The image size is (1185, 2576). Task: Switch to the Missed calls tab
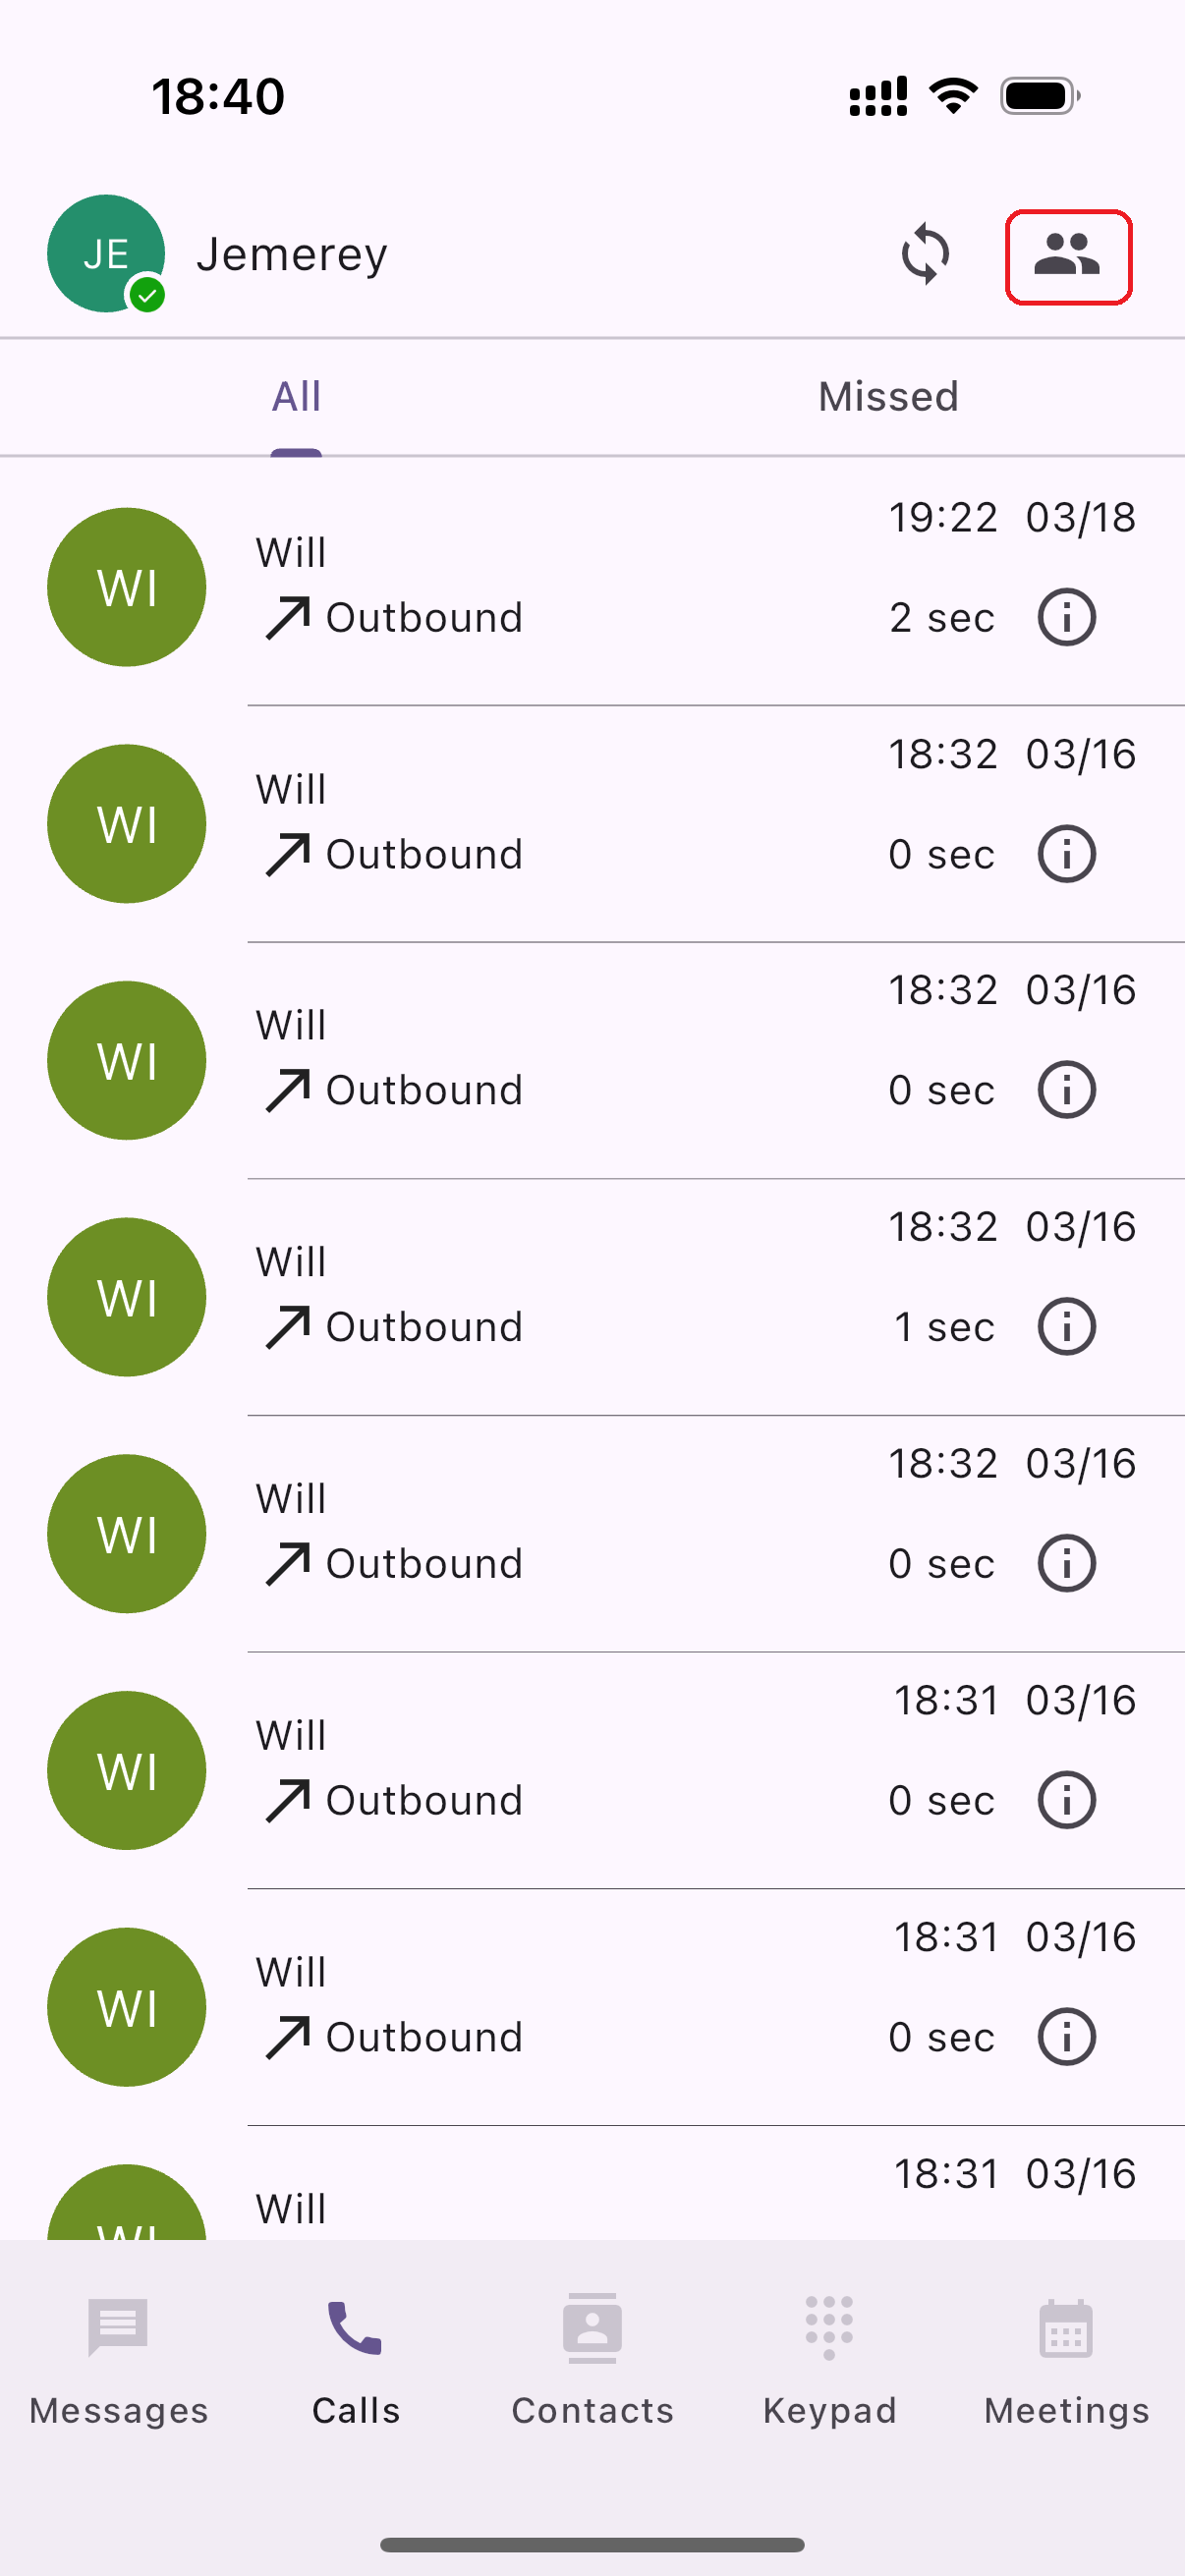pyautogui.click(x=887, y=397)
